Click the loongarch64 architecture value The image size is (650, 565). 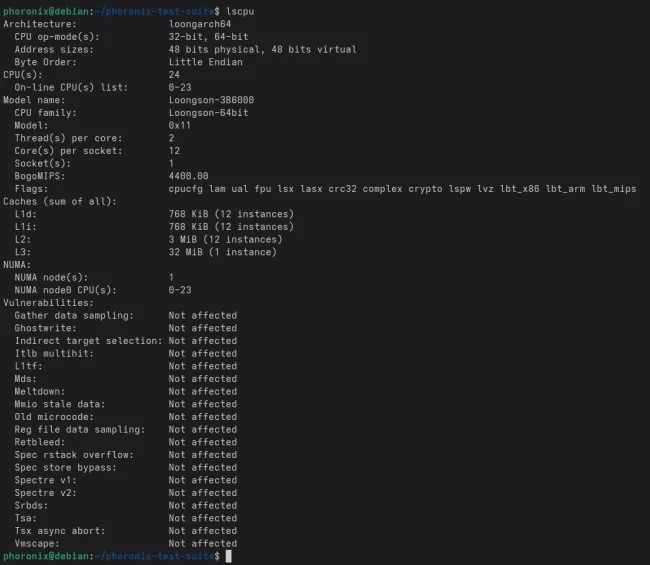200,23
